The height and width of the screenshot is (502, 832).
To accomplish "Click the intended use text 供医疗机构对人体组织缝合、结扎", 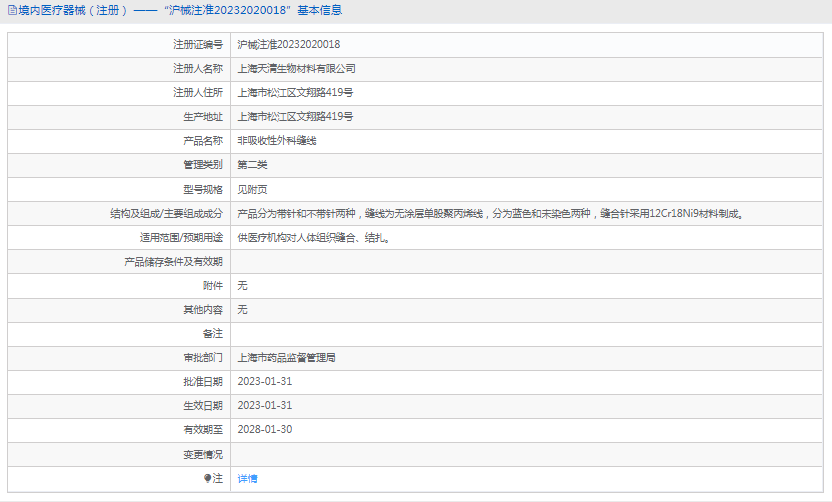I will (x=314, y=238).
